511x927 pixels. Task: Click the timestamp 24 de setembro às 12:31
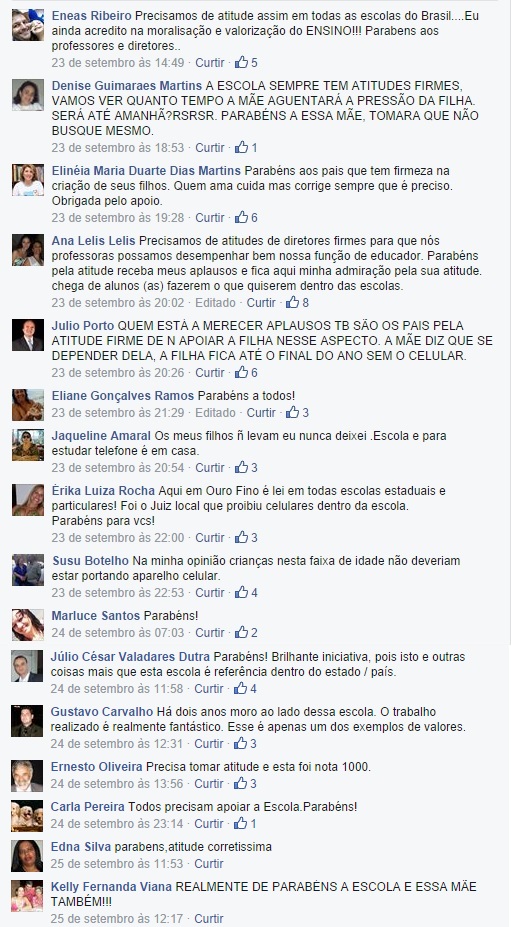tap(117, 743)
